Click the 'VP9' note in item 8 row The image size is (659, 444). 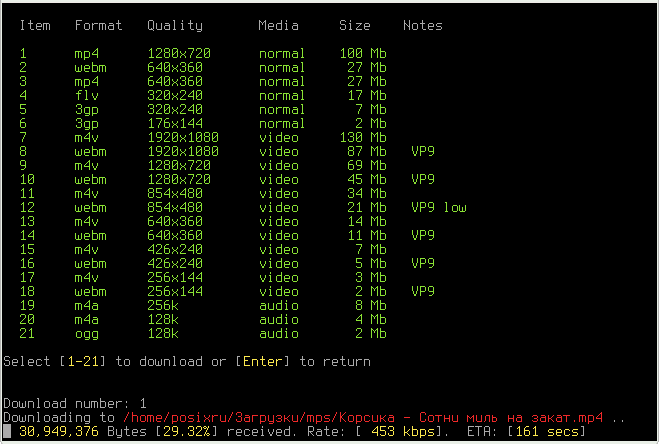[x=423, y=151]
